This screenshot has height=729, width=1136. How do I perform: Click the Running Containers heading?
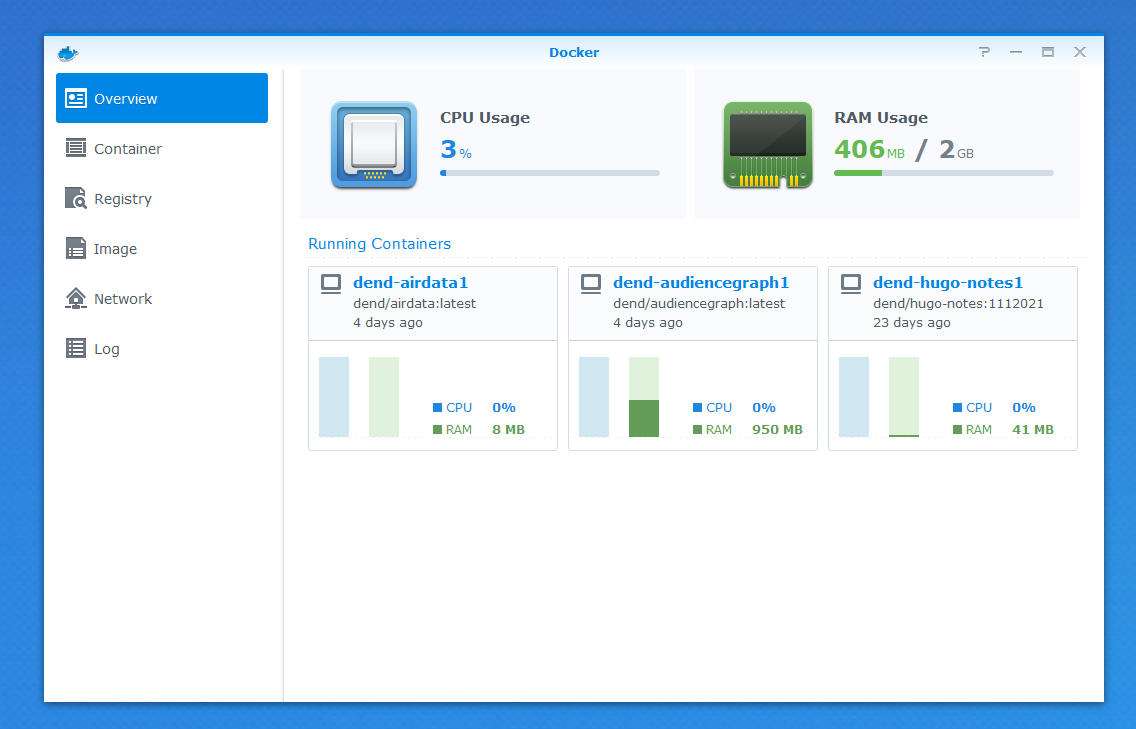click(379, 243)
